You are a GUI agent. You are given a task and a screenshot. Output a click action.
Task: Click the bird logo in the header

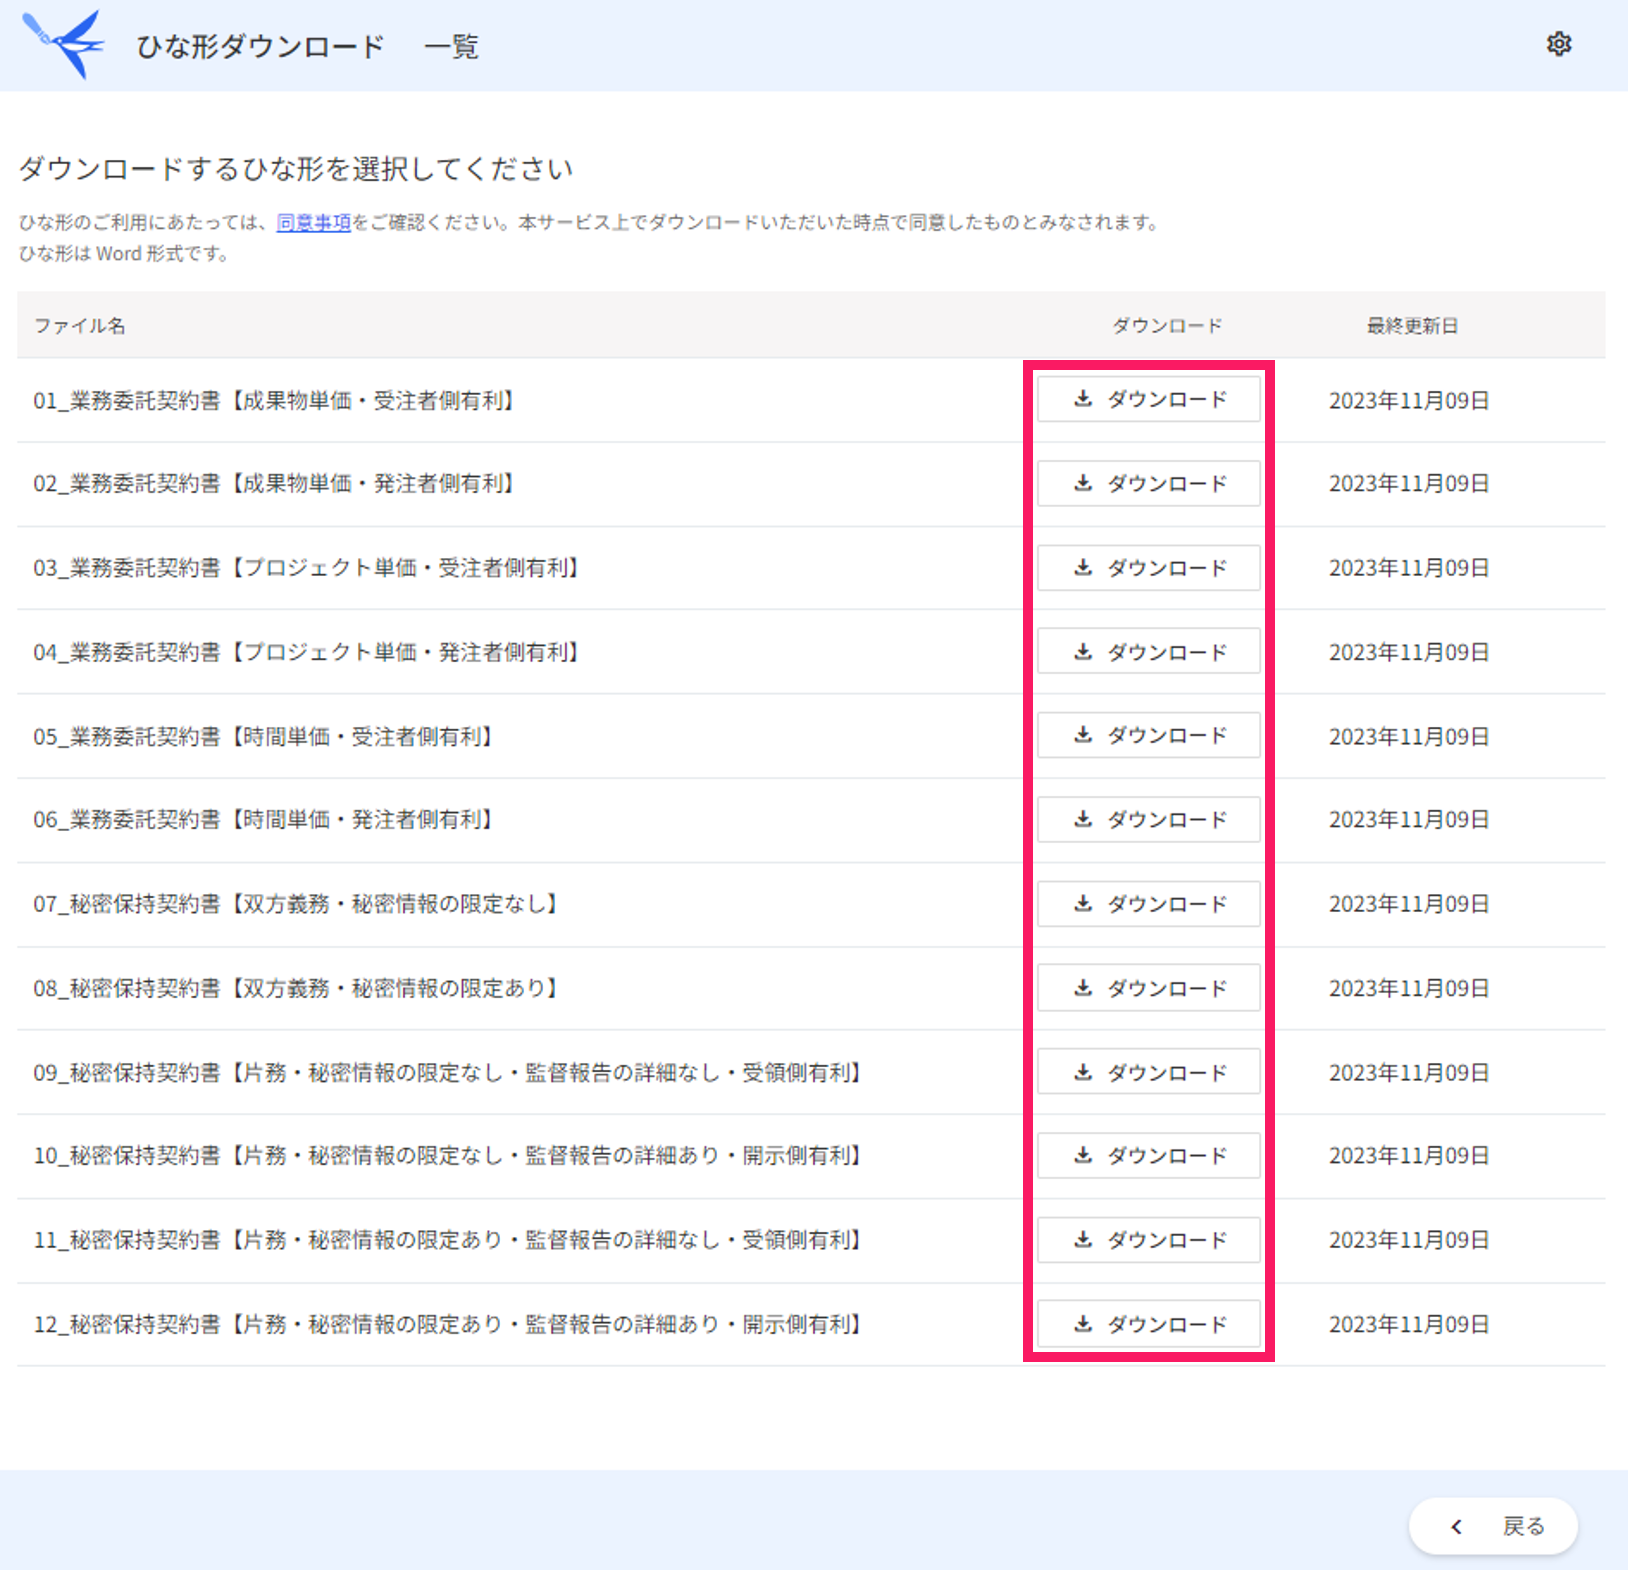(63, 44)
